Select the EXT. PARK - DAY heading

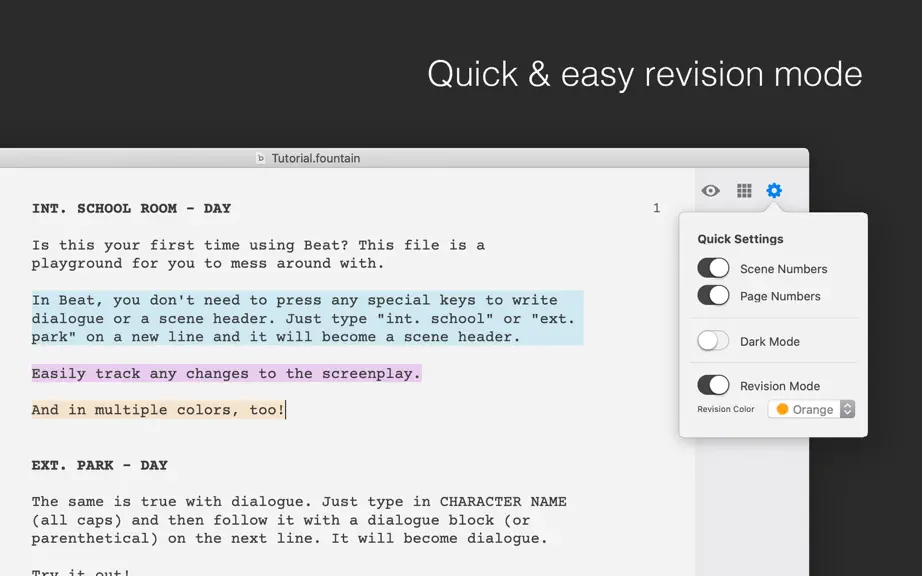pyautogui.click(x=100, y=466)
